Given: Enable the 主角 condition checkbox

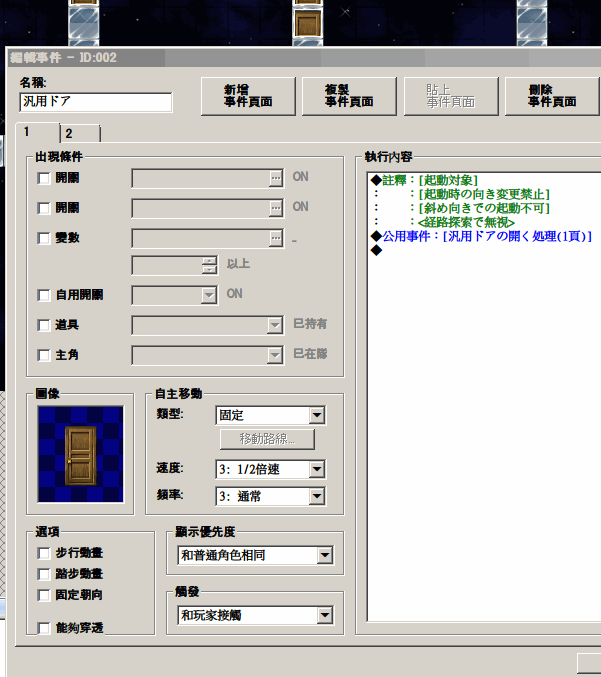Looking at the screenshot, I should 44,355.
